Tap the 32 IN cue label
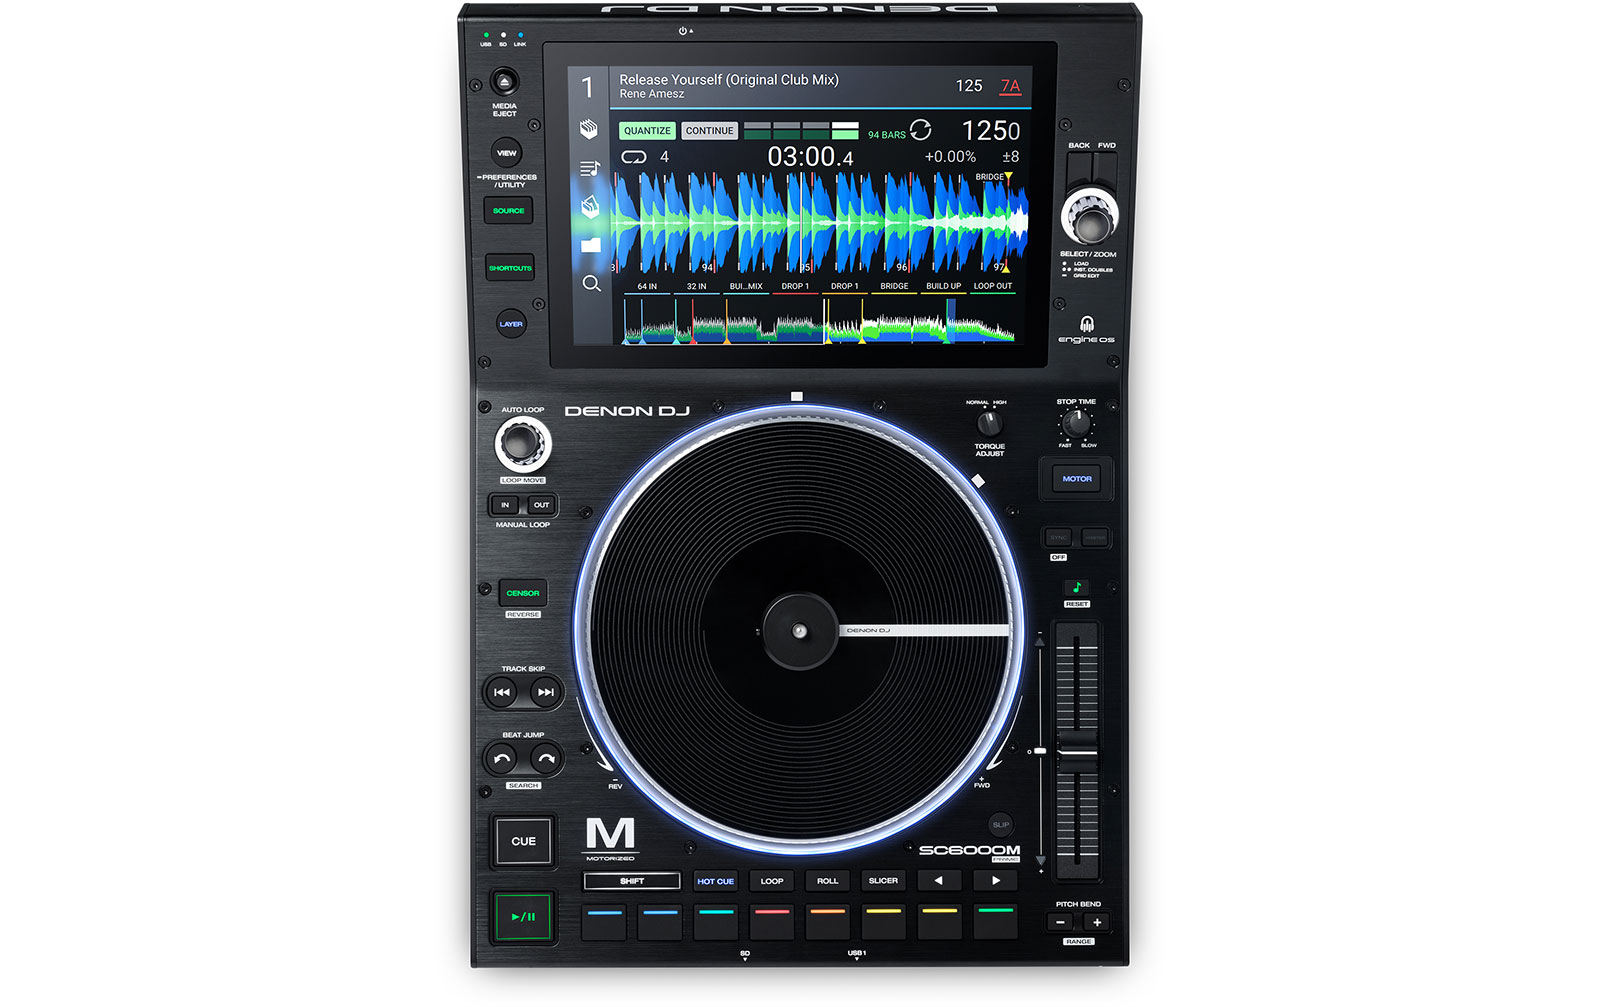 [696, 287]
